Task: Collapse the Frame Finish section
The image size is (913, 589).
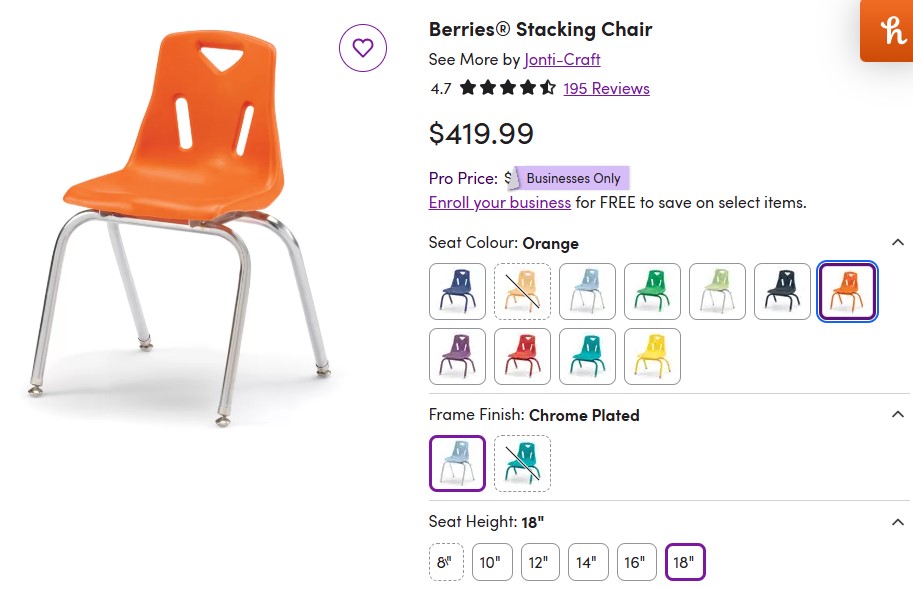Action: pyautogui.click(x=897, y=415)
